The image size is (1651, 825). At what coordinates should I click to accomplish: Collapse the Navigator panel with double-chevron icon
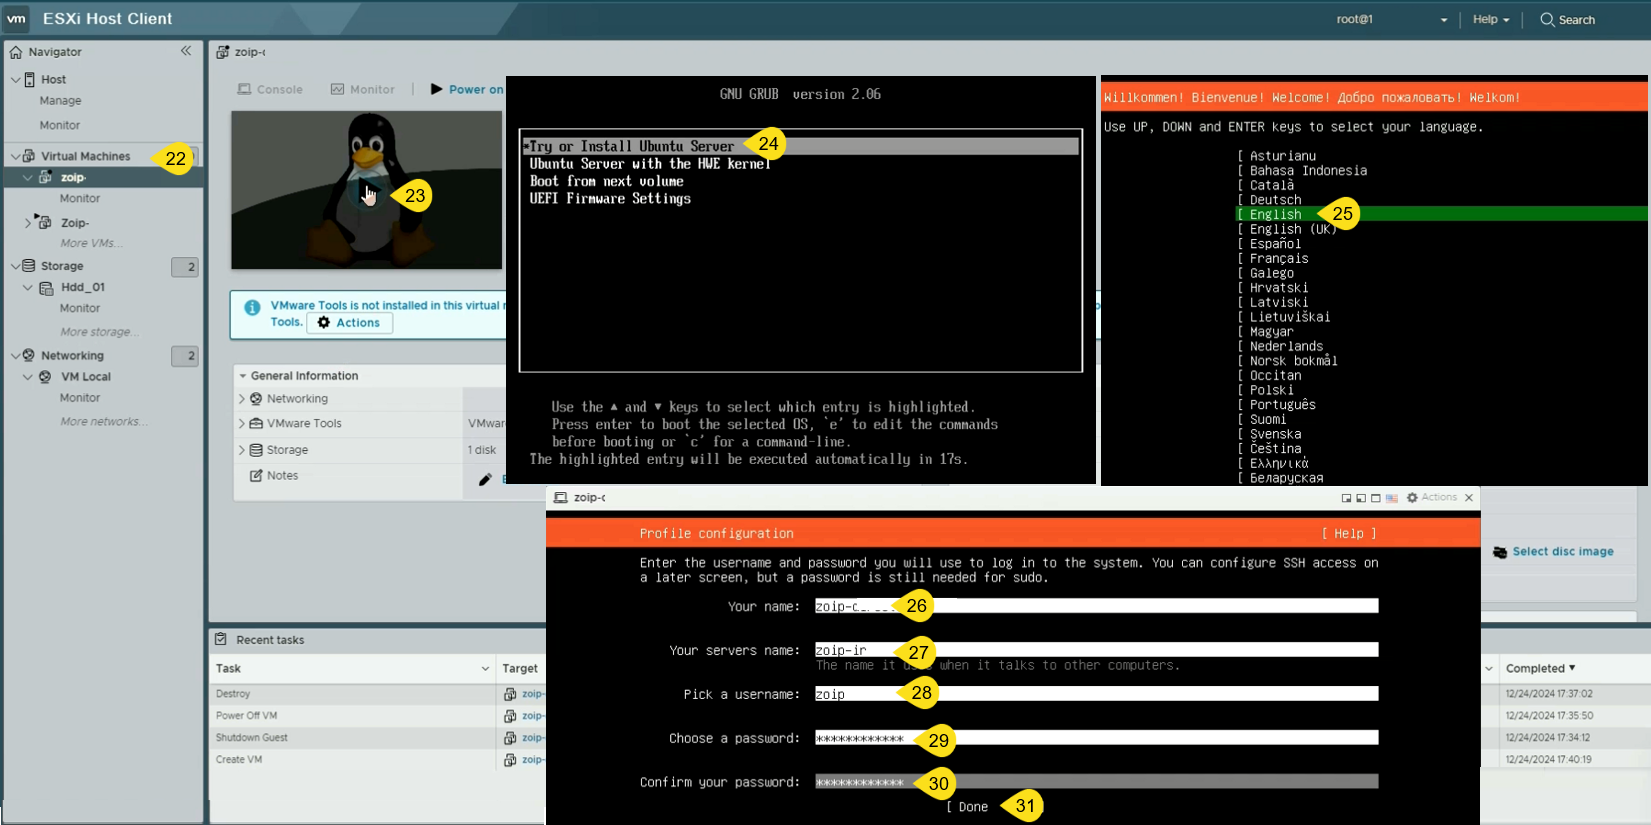pyautogui.click(x=186, y=51)
